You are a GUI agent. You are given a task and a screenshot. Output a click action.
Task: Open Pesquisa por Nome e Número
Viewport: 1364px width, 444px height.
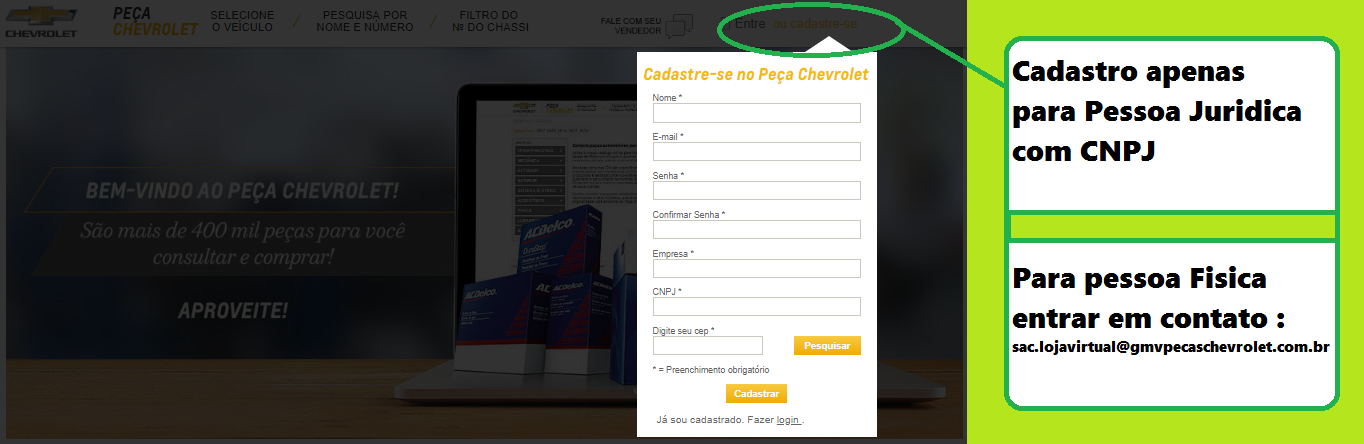tap(364, 22)
